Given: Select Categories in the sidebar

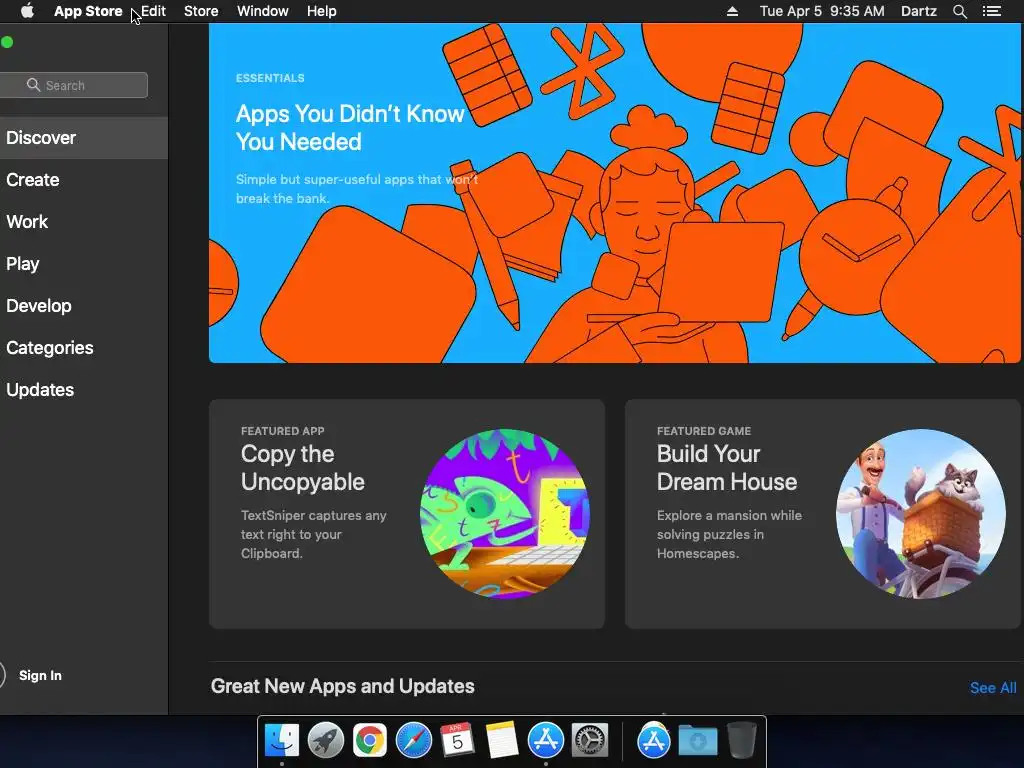Looking at the screenshot, I should tap(84, 347).
